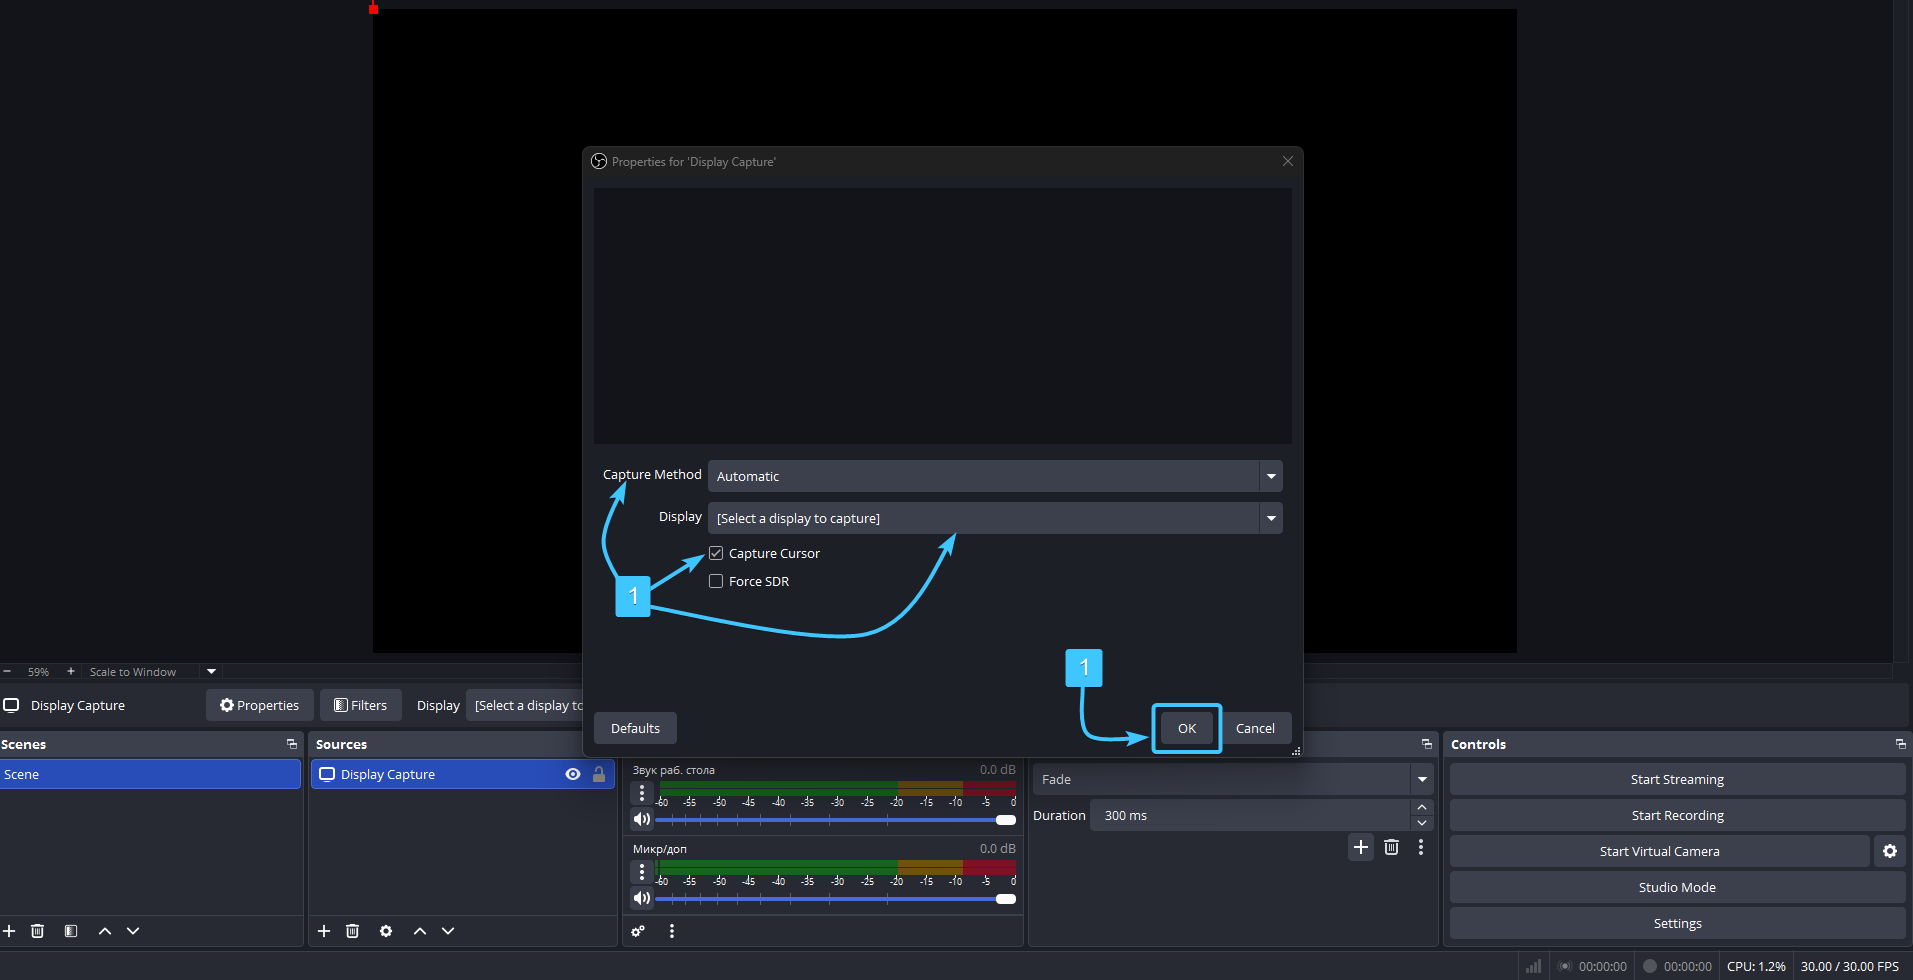
Task: Open the Virtual Camera settings gear
Action: tap(1889, 851)
